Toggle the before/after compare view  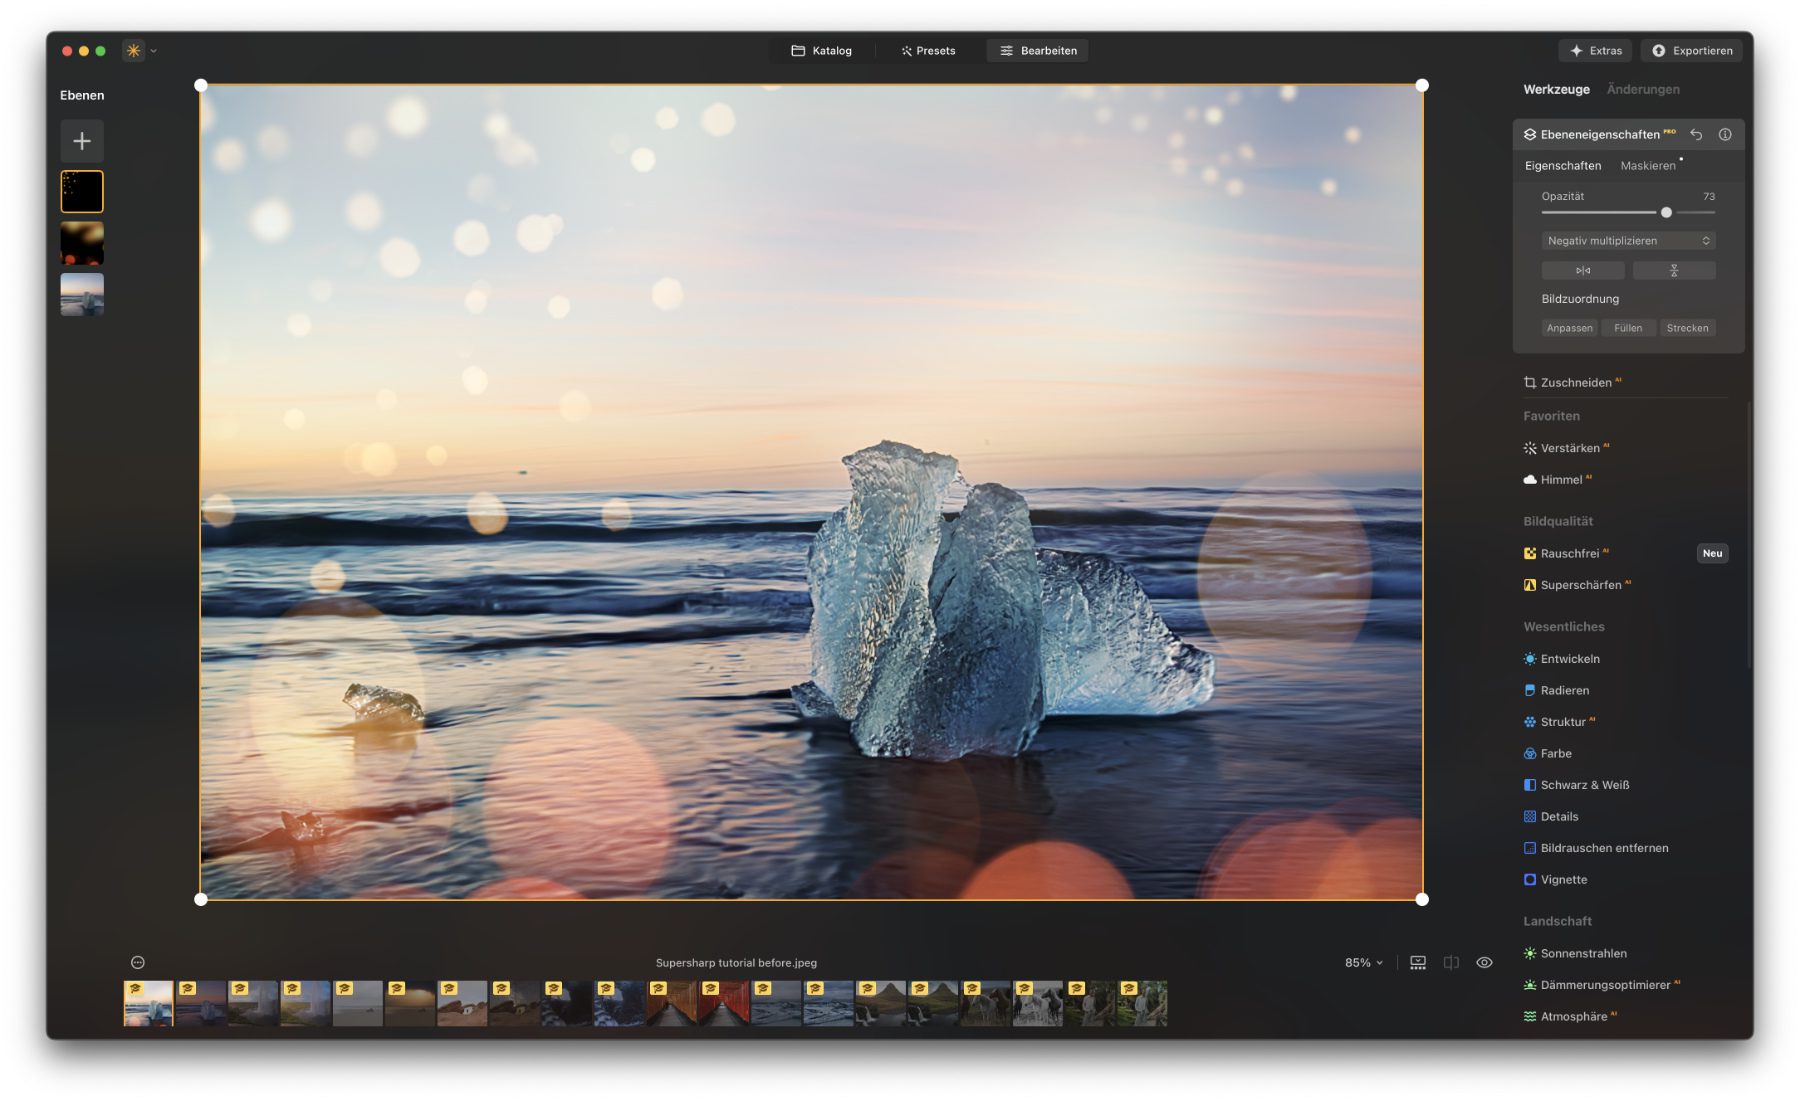tap(1451, 962)
